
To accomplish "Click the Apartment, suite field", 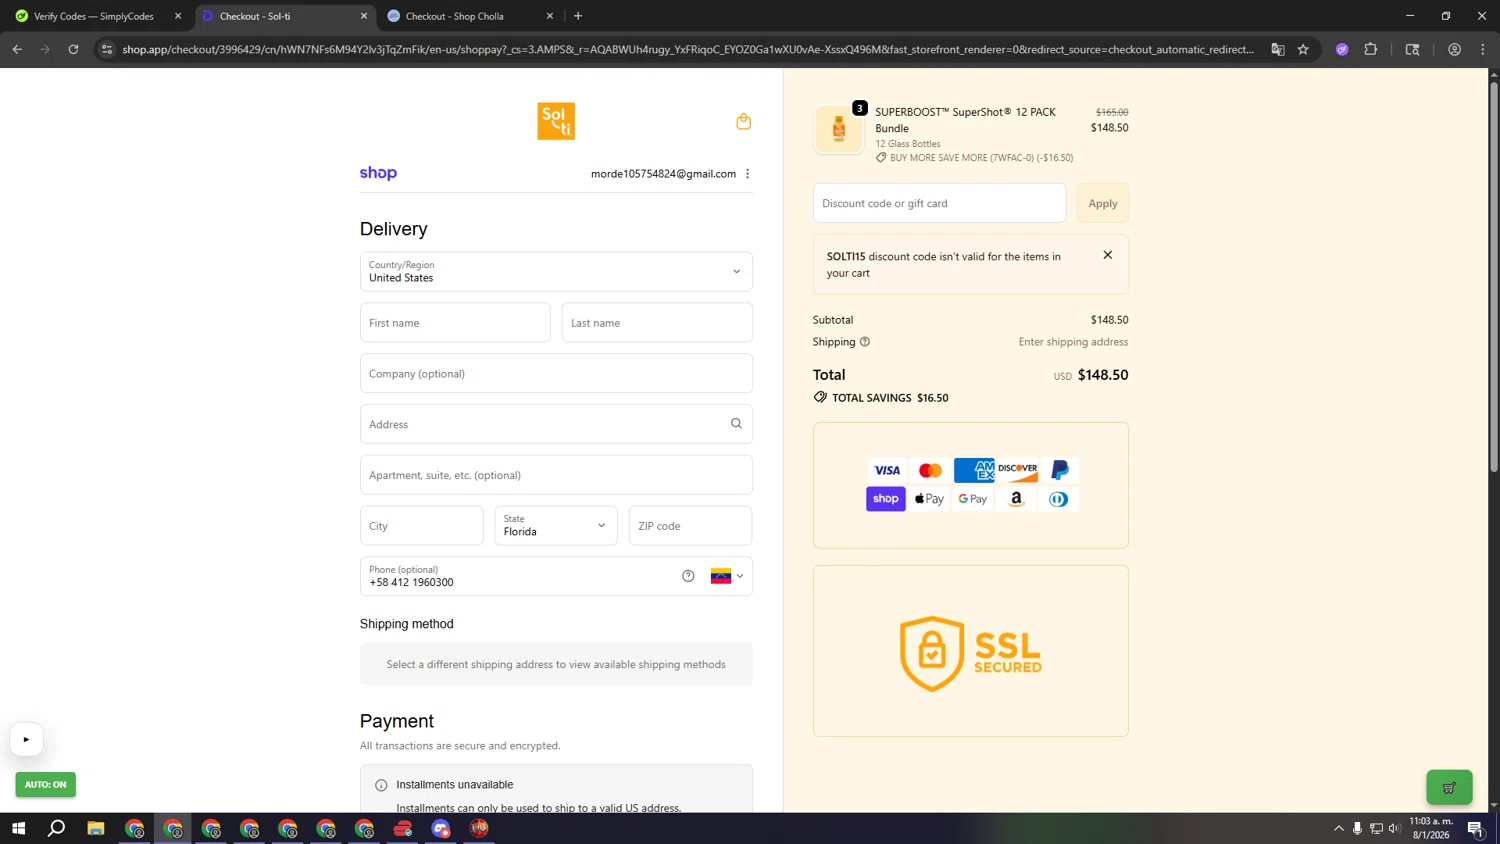I will pyautogui.click(x=556, y=475).
